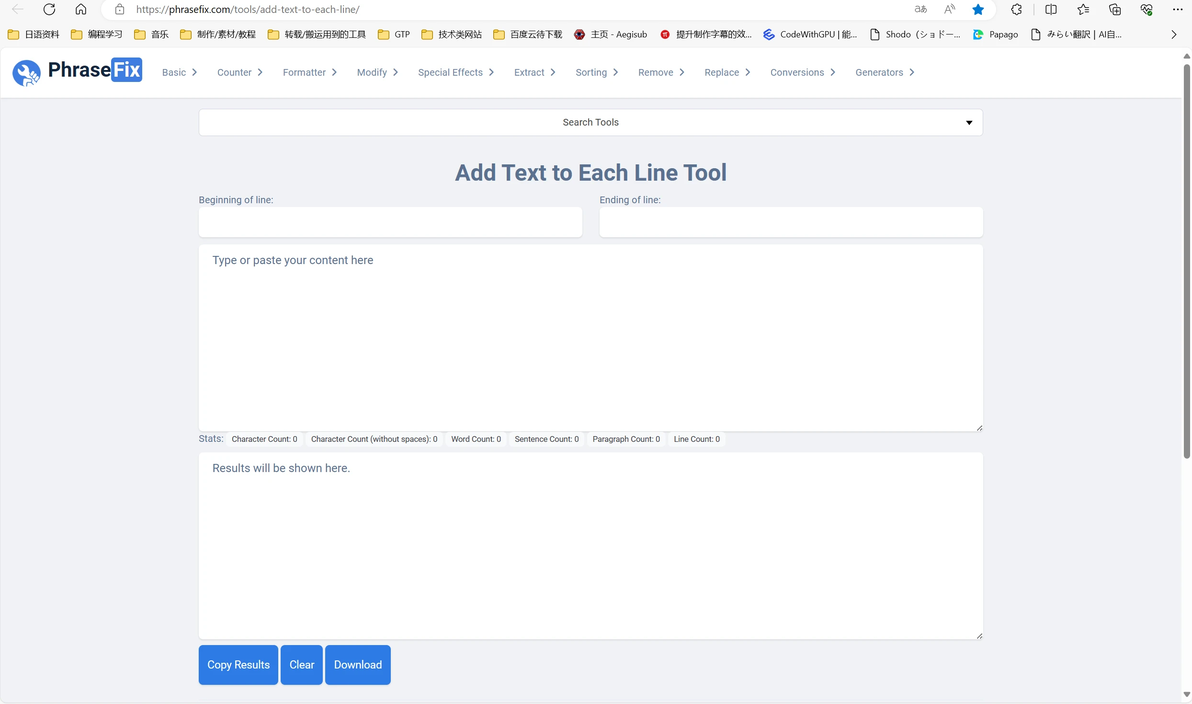Viewport: 1192px width, 704px height.
Task: Open the browser collections icon
Action: pyautogui.click(x=1114, y=9)
